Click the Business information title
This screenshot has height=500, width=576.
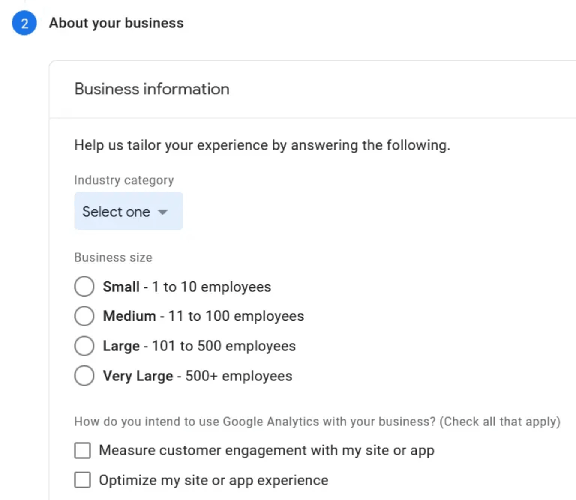click(152, 89)
